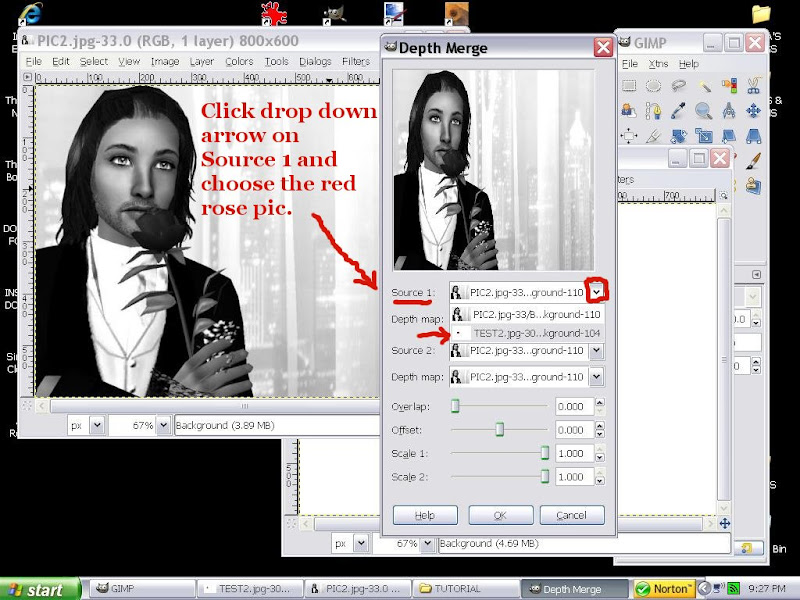Click Norton icon in taskbar
The width and height of the screenshot is (800, 600).
point(665,589)
